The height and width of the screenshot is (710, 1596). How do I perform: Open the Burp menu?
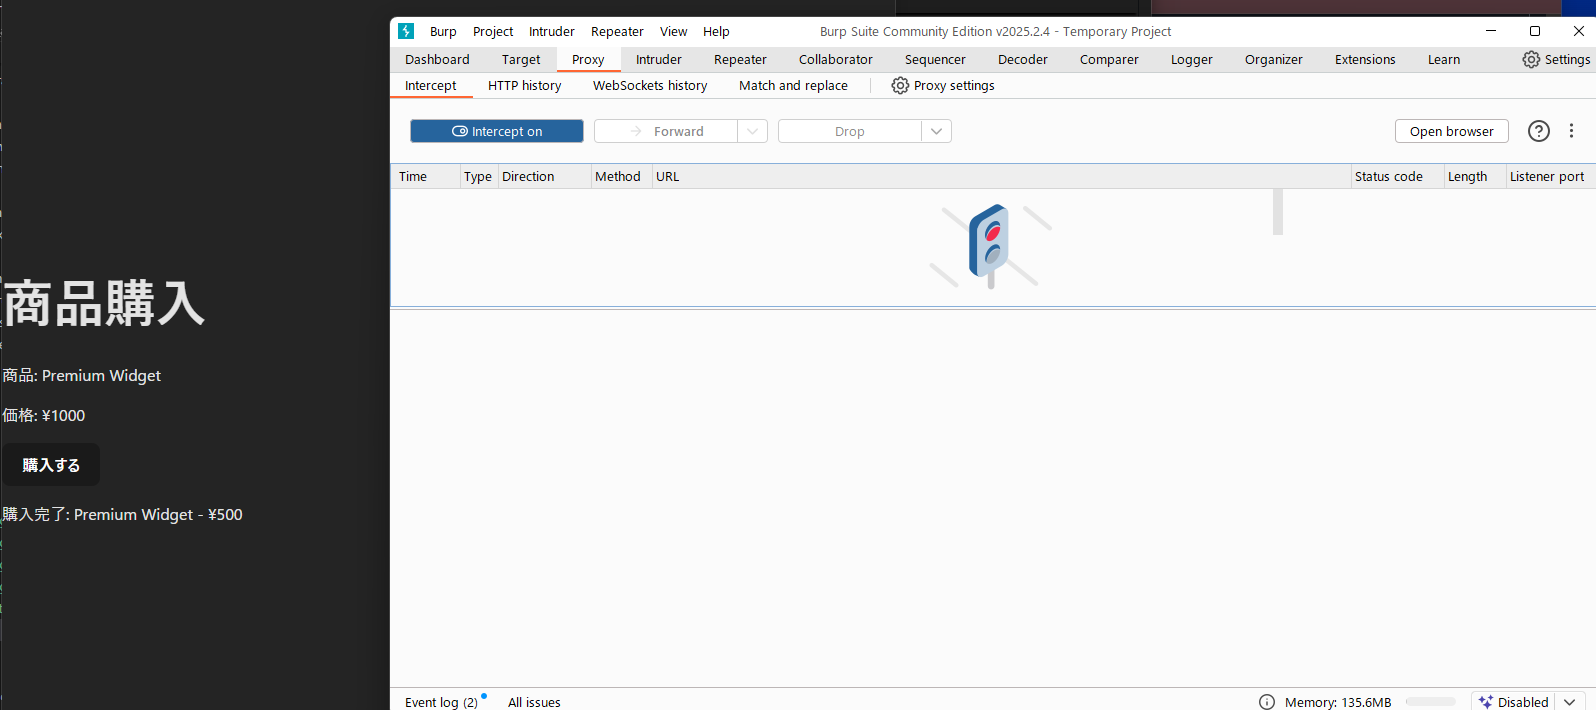coord(443,31)
